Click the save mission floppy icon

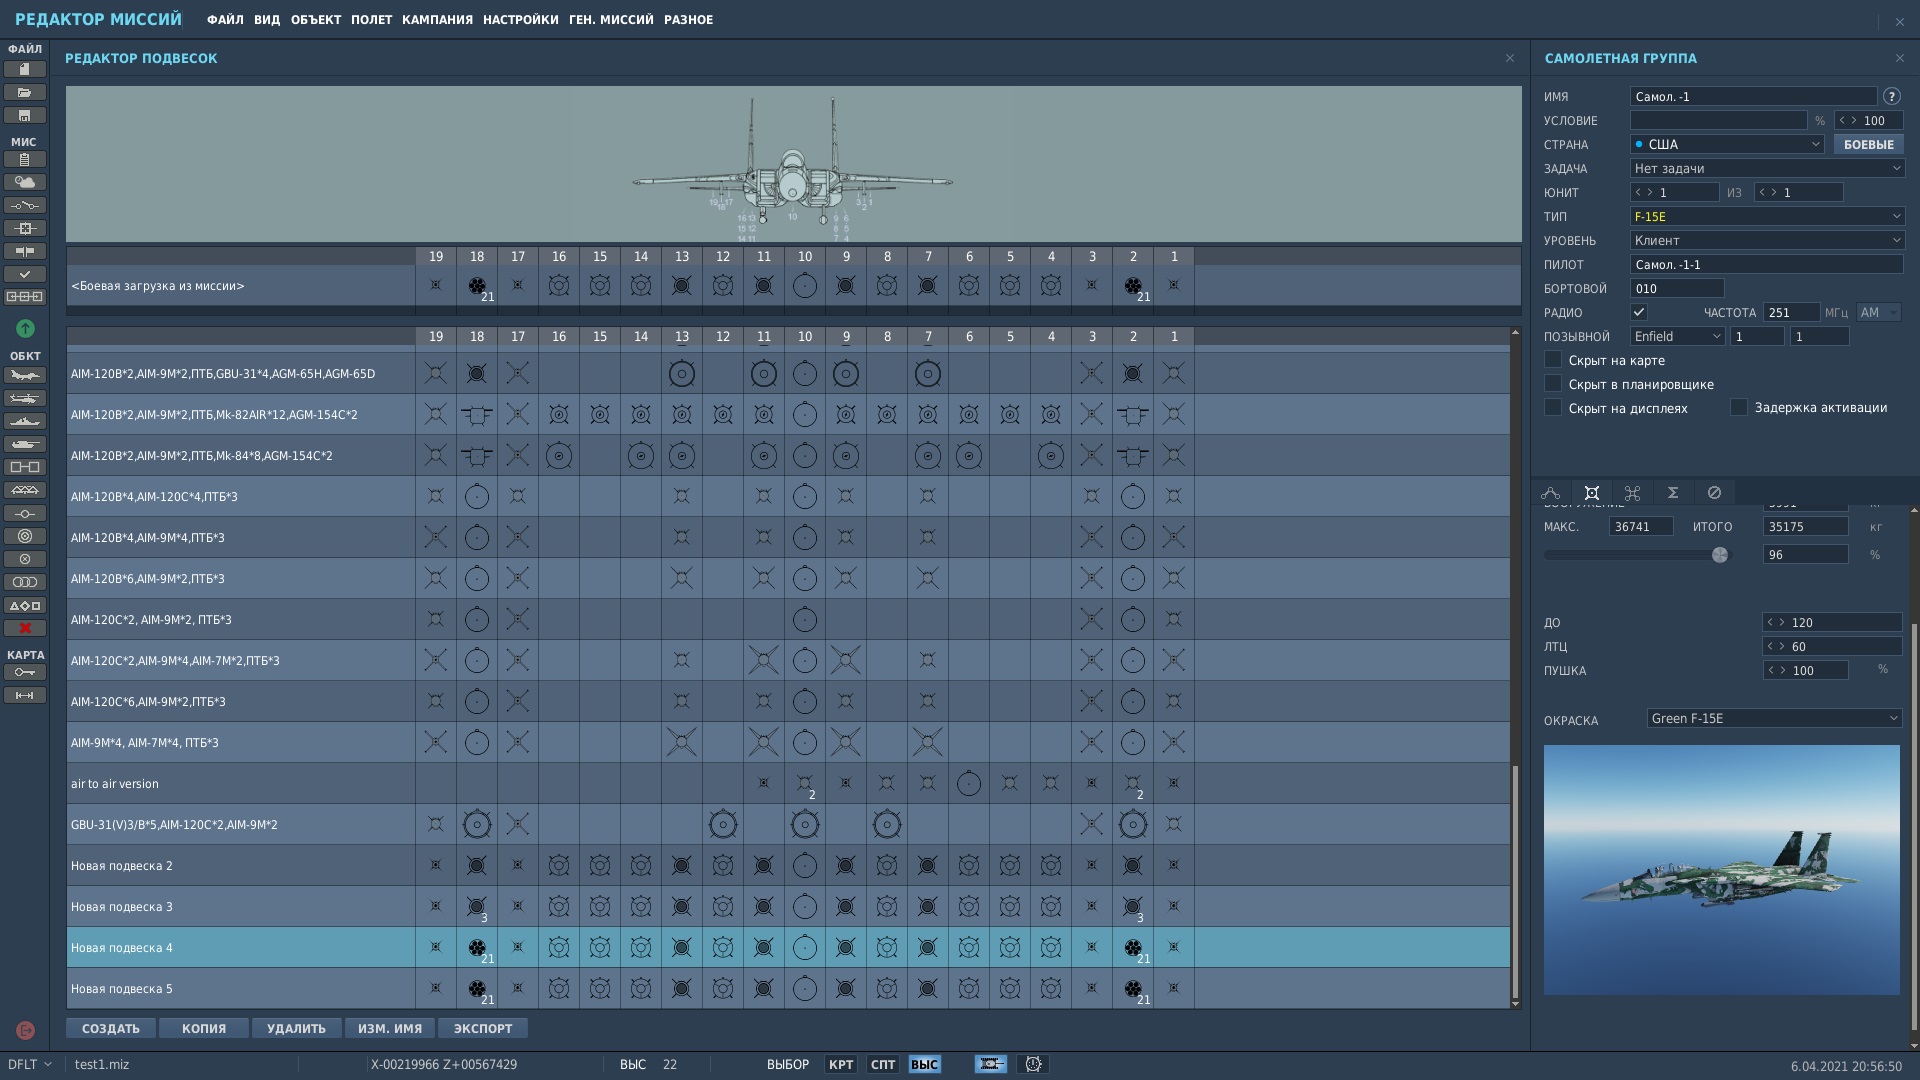(25, 115)
